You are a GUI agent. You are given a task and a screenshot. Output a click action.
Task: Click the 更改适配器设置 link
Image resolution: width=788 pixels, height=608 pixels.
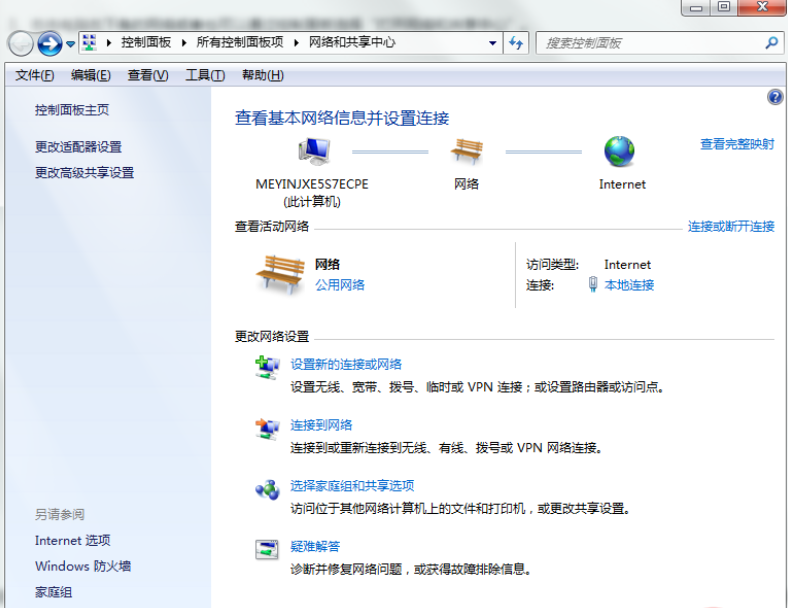click(x=78, y=147)
